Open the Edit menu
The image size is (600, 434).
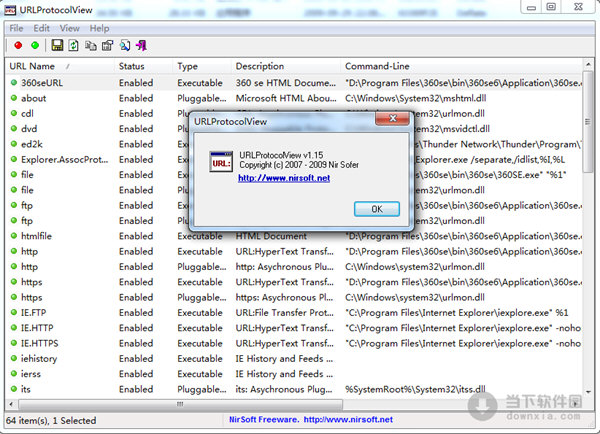(41, 28)
